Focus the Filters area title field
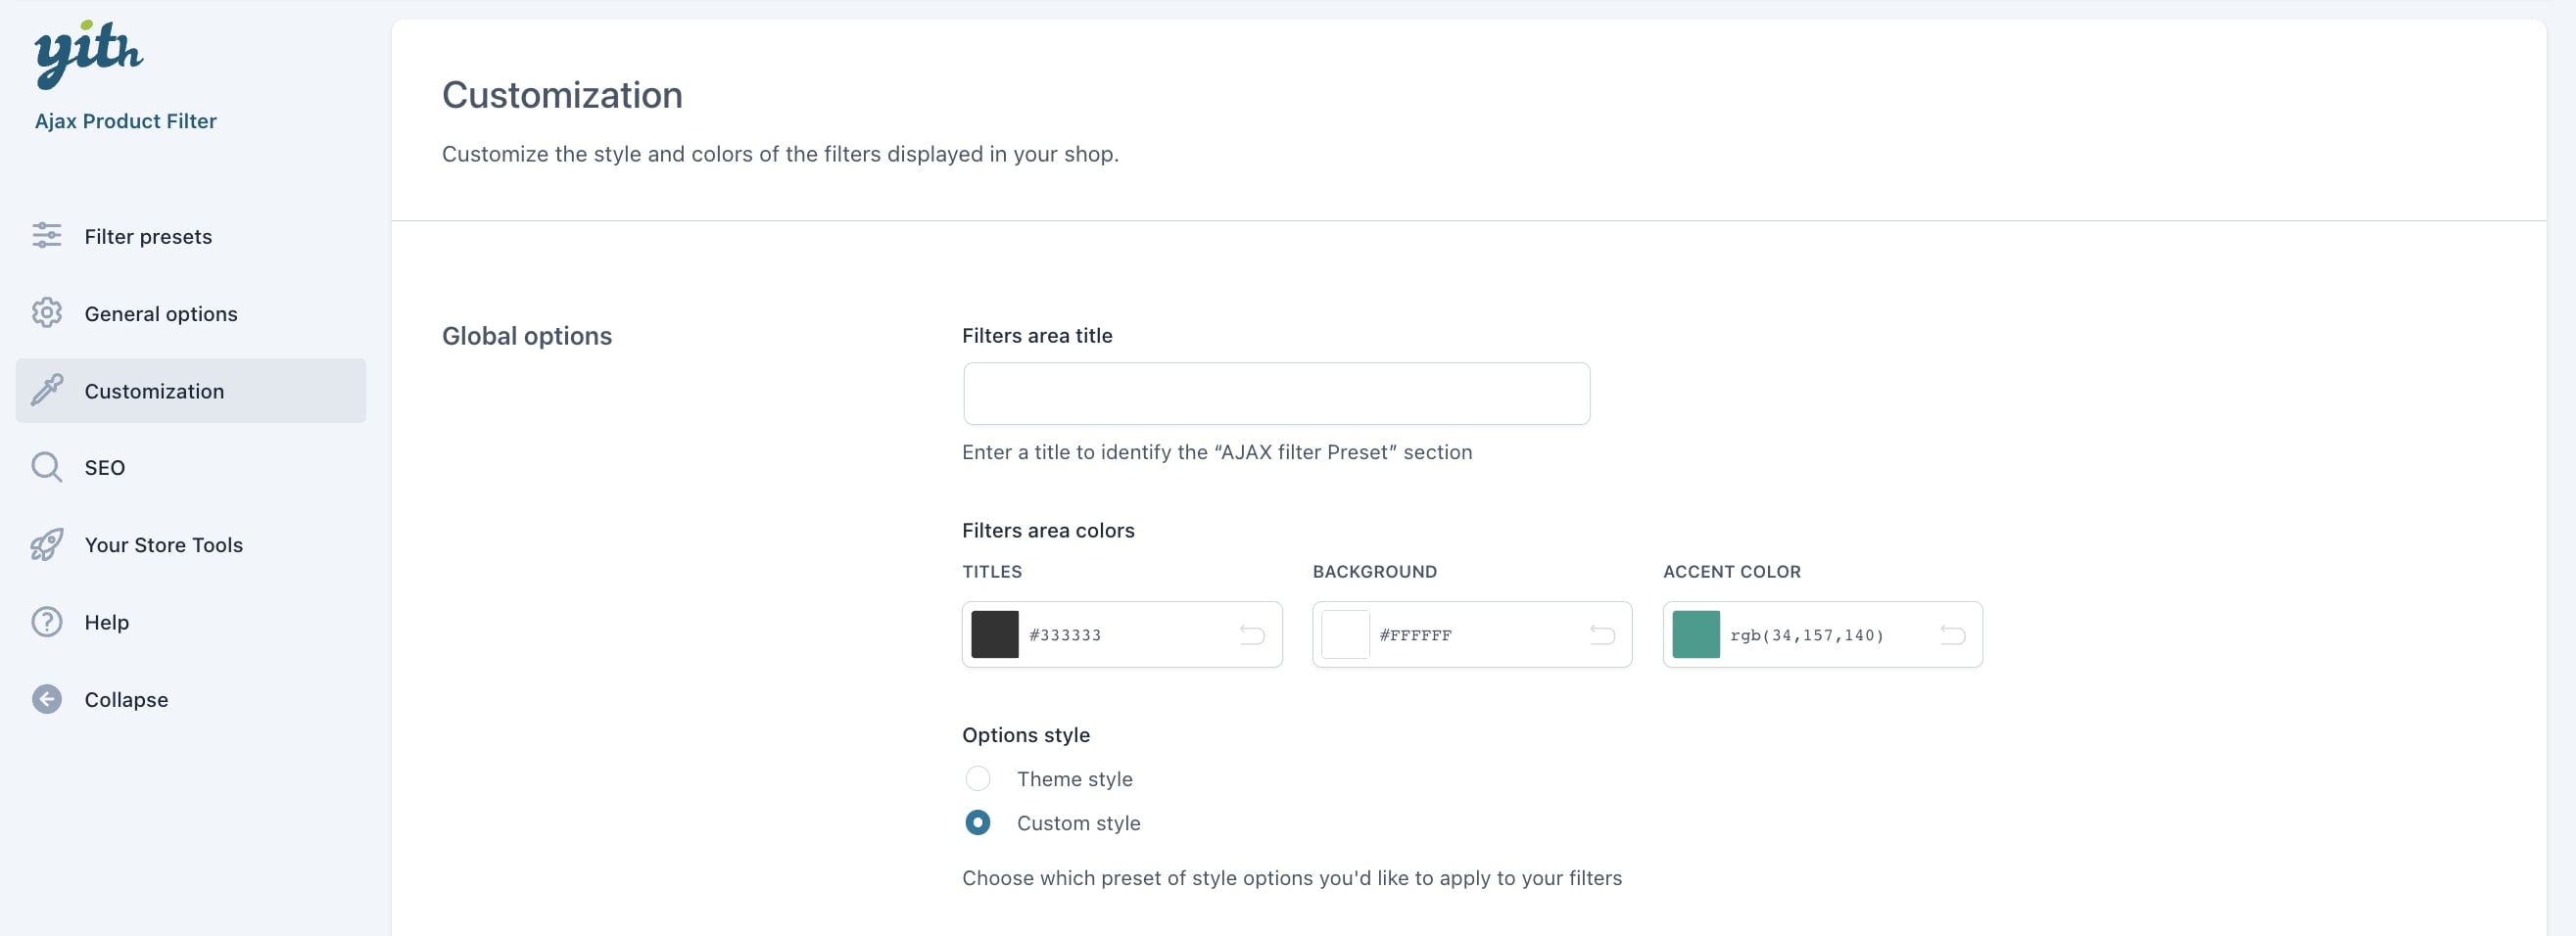 tap(1275, 393)
